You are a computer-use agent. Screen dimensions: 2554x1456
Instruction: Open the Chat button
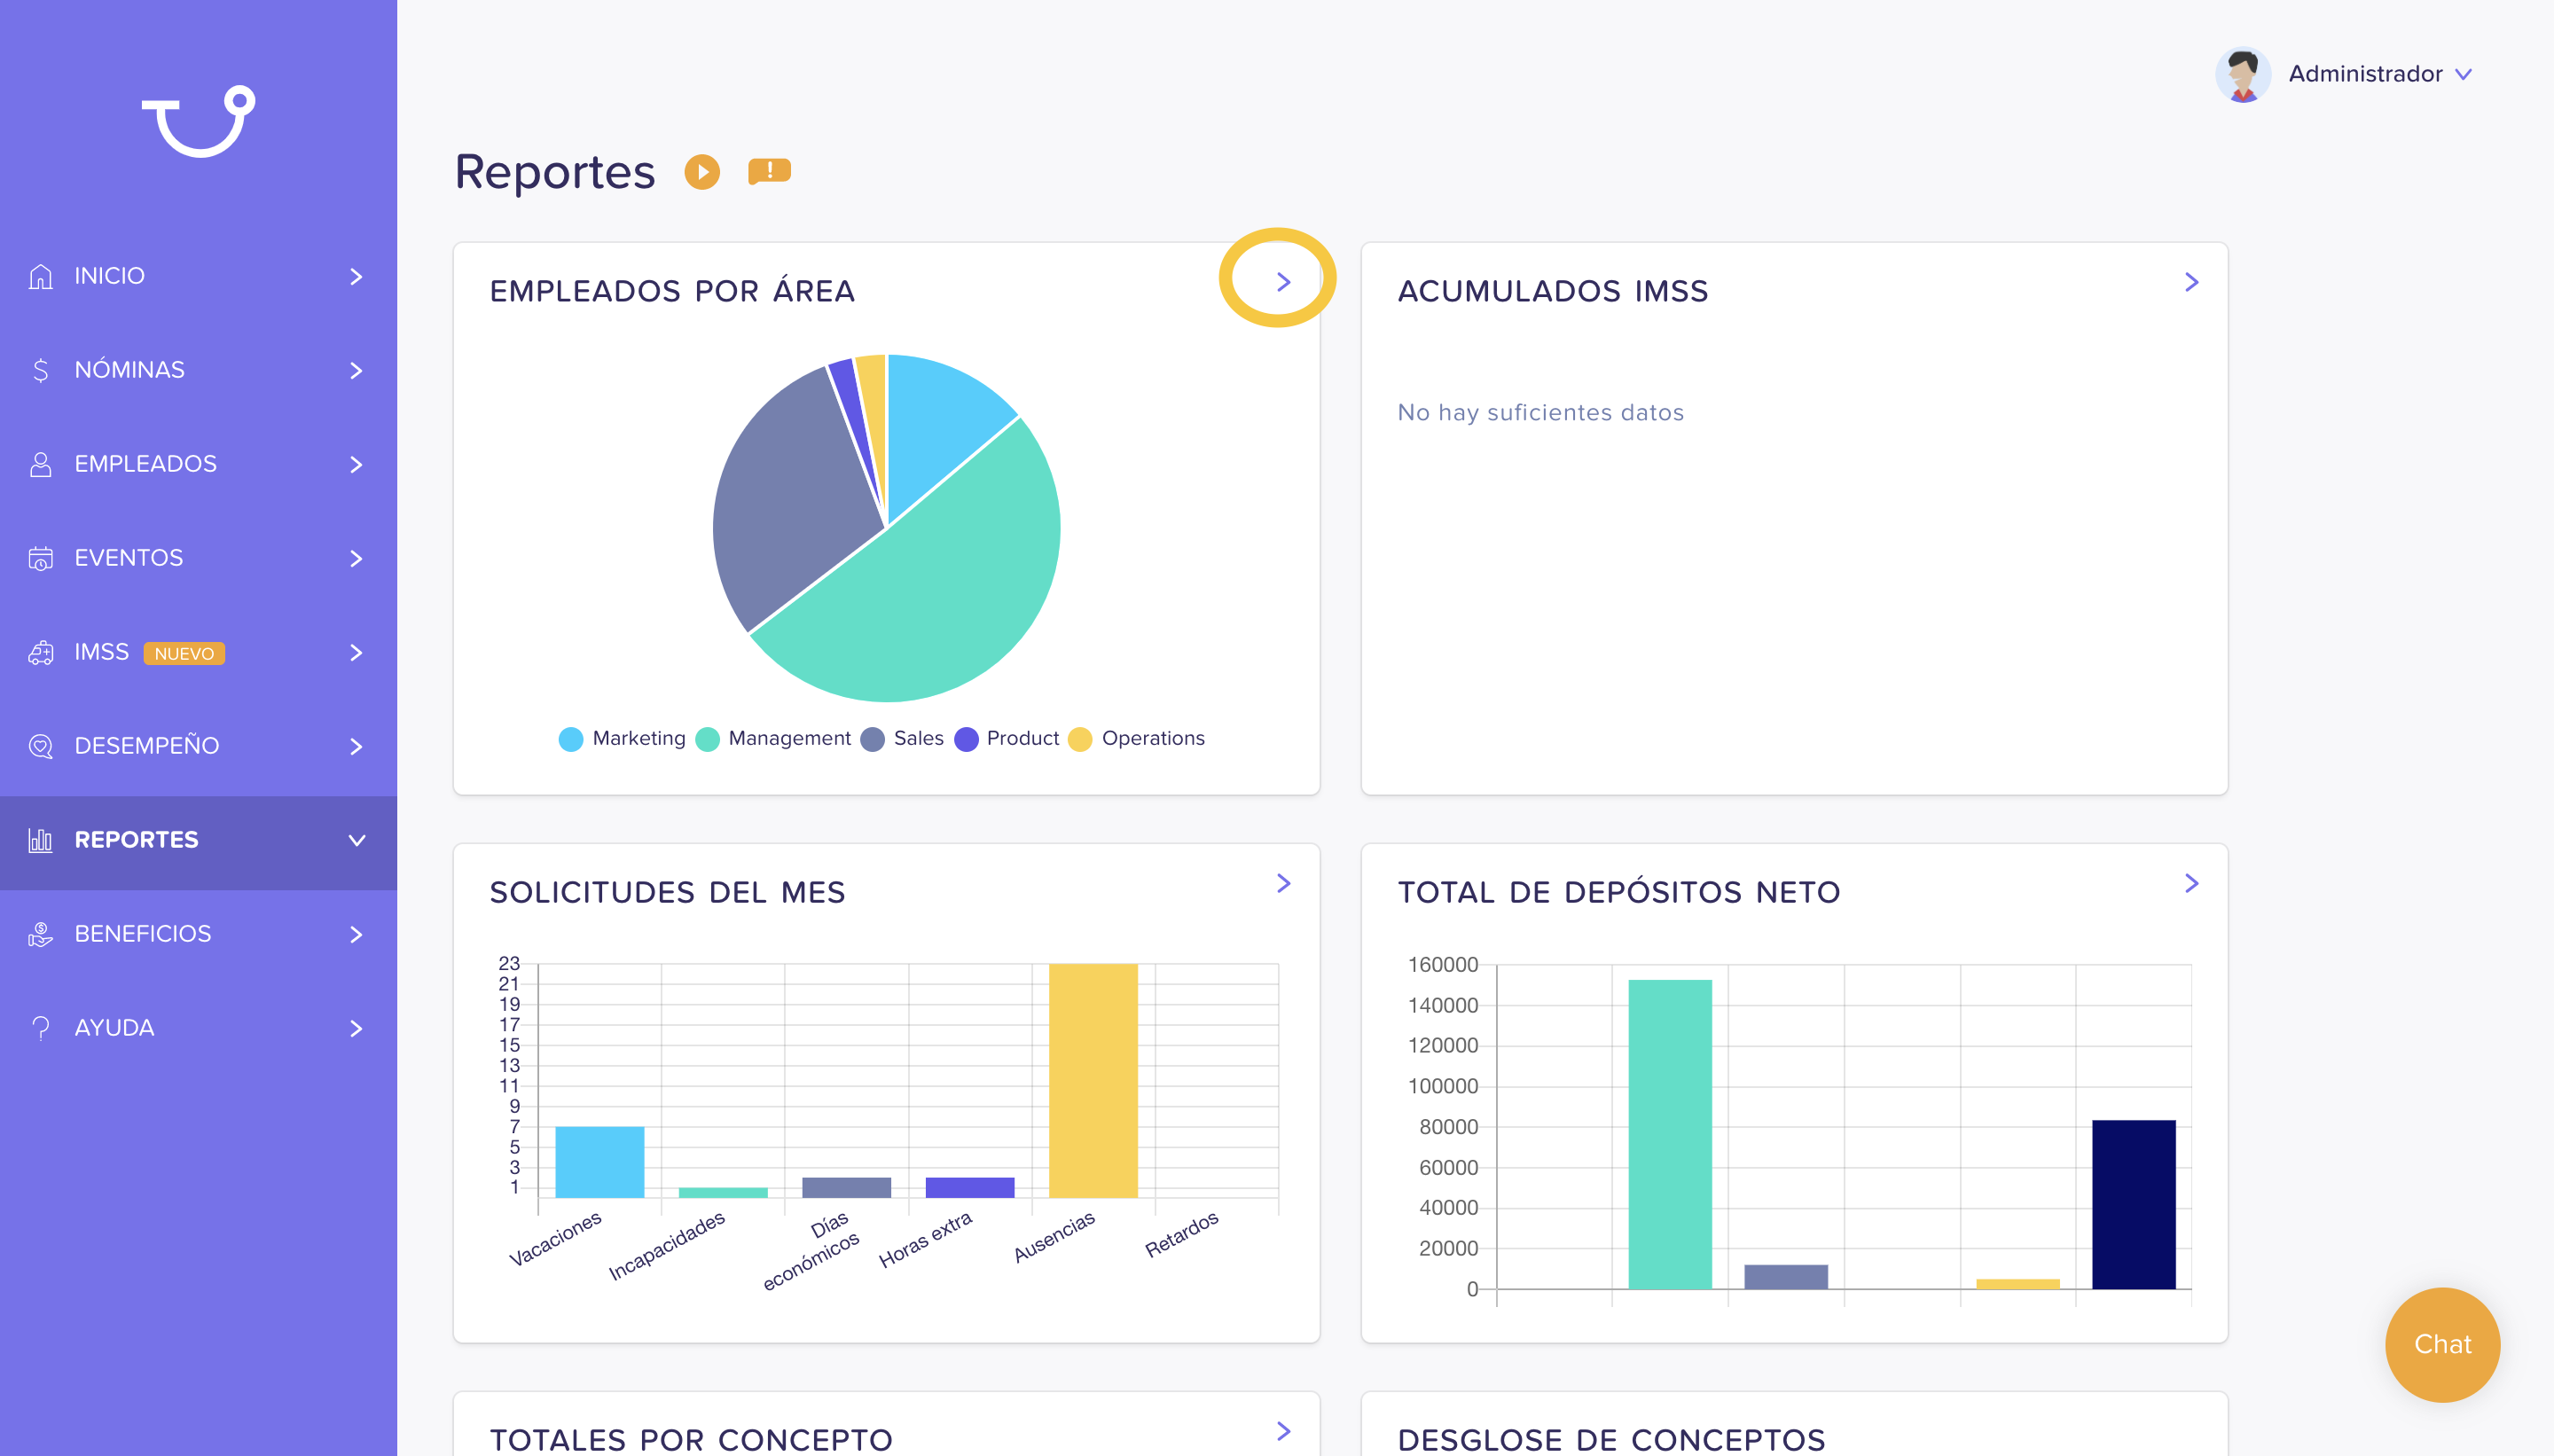tap(2442, 1344)
